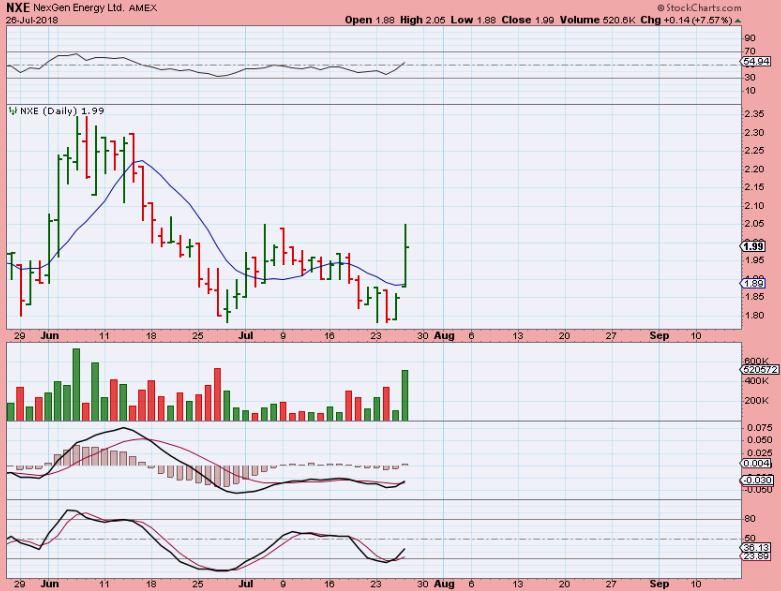Image resolution: width=781 pixels, height=591 pixels.
Task: Click the latest green price bar reaching 2.05
Action: (406, 255)
